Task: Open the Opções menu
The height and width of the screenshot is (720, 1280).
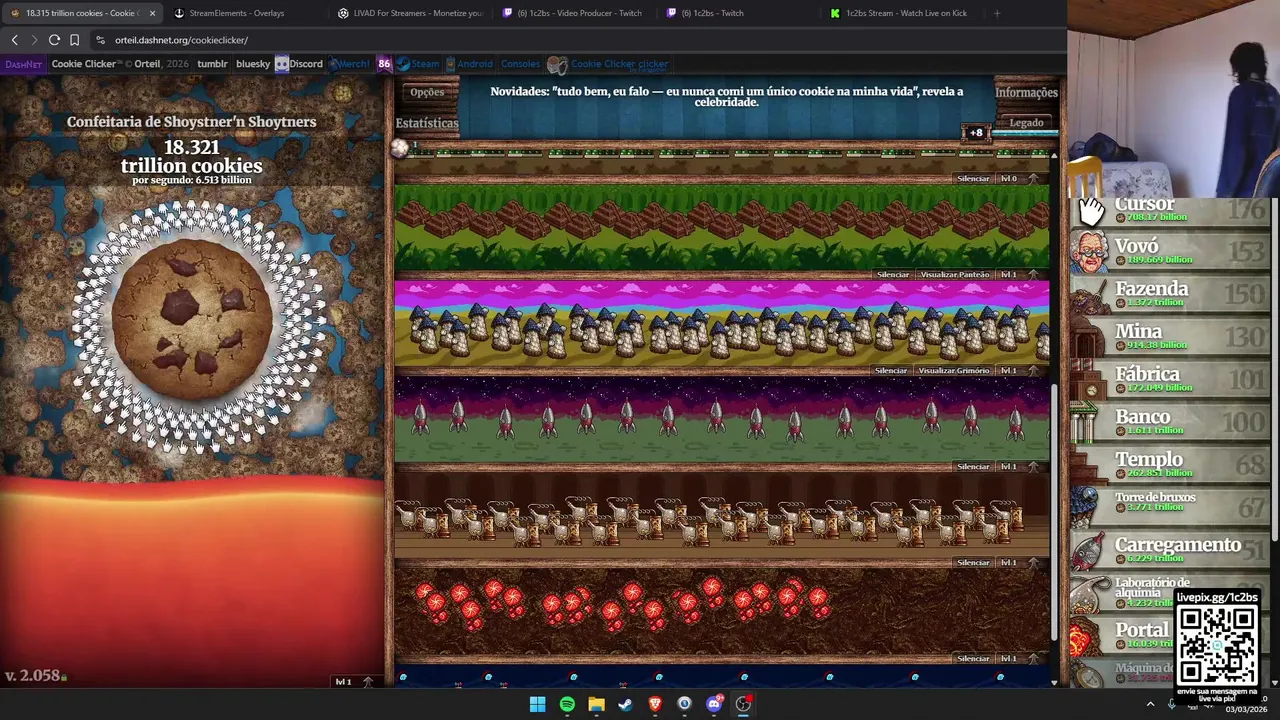Action: [x=427, y=92]
